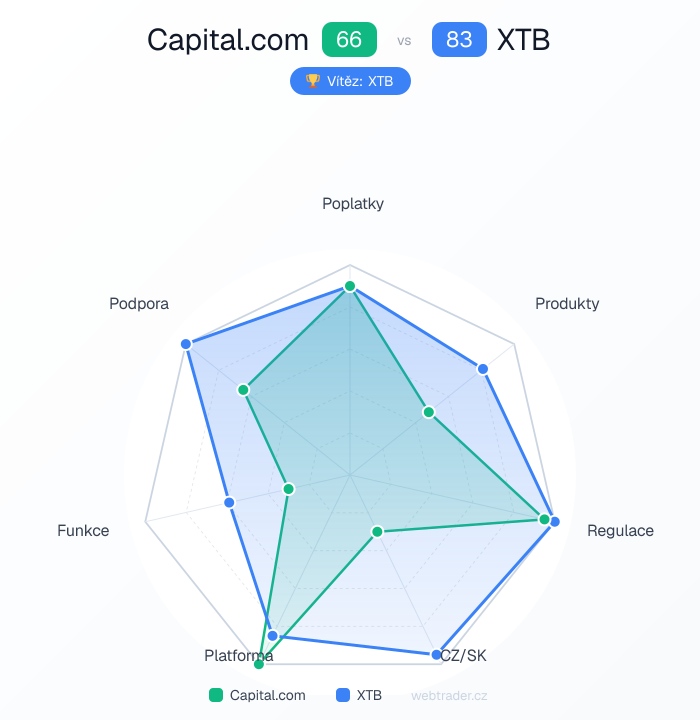
Task: Click the Regulace axis label
Action: 620,530
